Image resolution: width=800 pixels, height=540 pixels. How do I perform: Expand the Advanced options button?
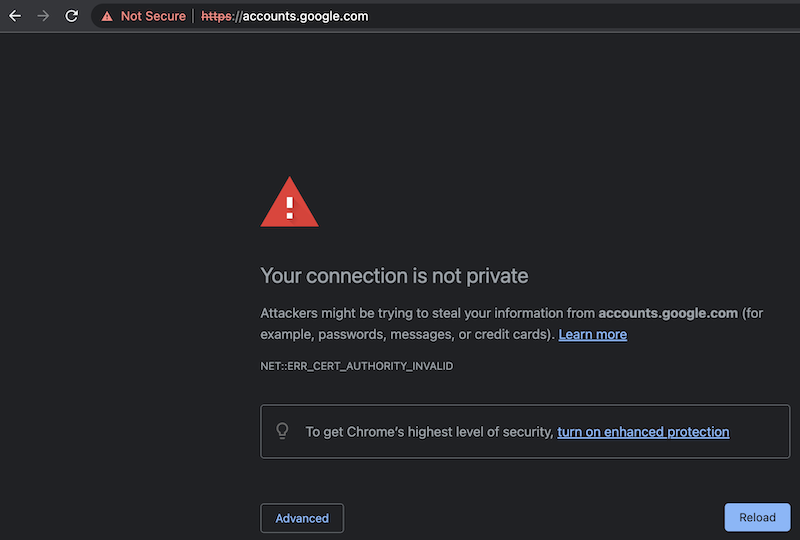pos(302,518)
